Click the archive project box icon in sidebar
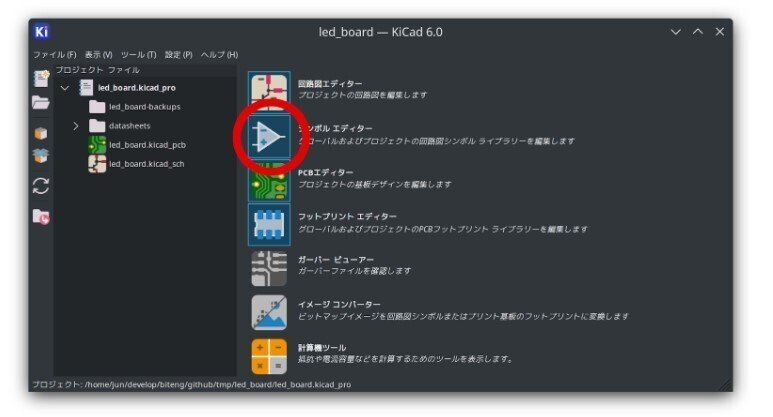The image size is (773, 417). point(41,133)
